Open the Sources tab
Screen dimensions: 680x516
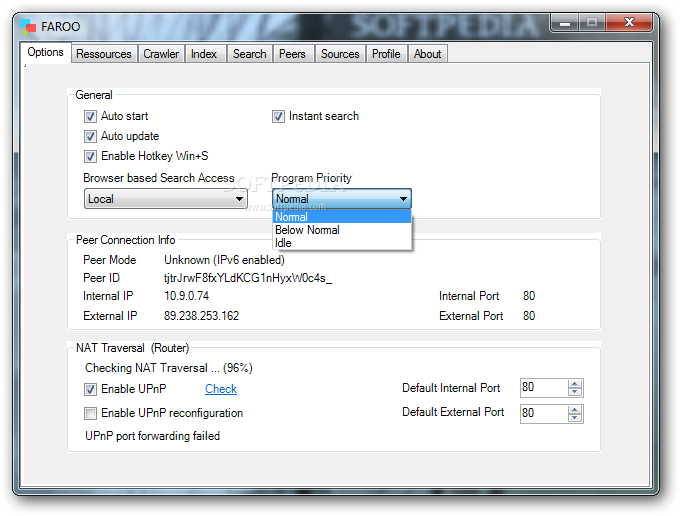pyautogui.click(x=340, y=54)
